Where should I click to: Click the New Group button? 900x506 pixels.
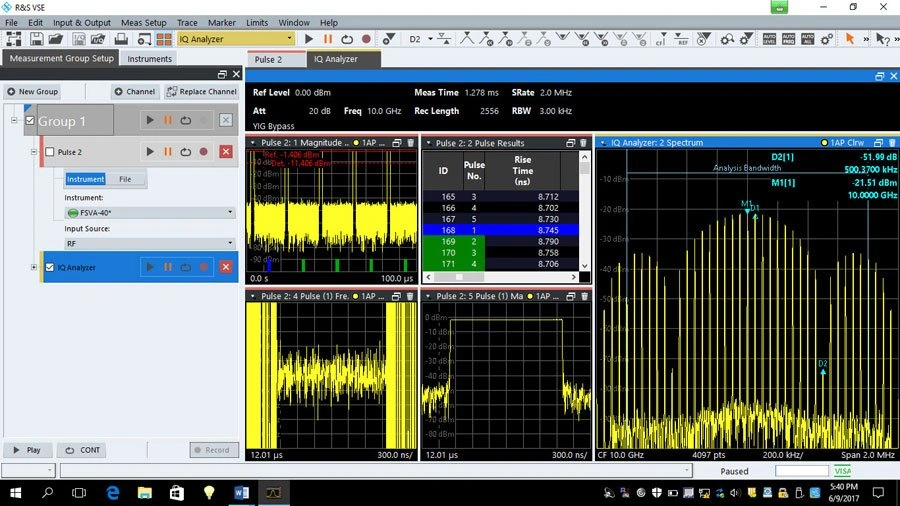click(33, 91)
